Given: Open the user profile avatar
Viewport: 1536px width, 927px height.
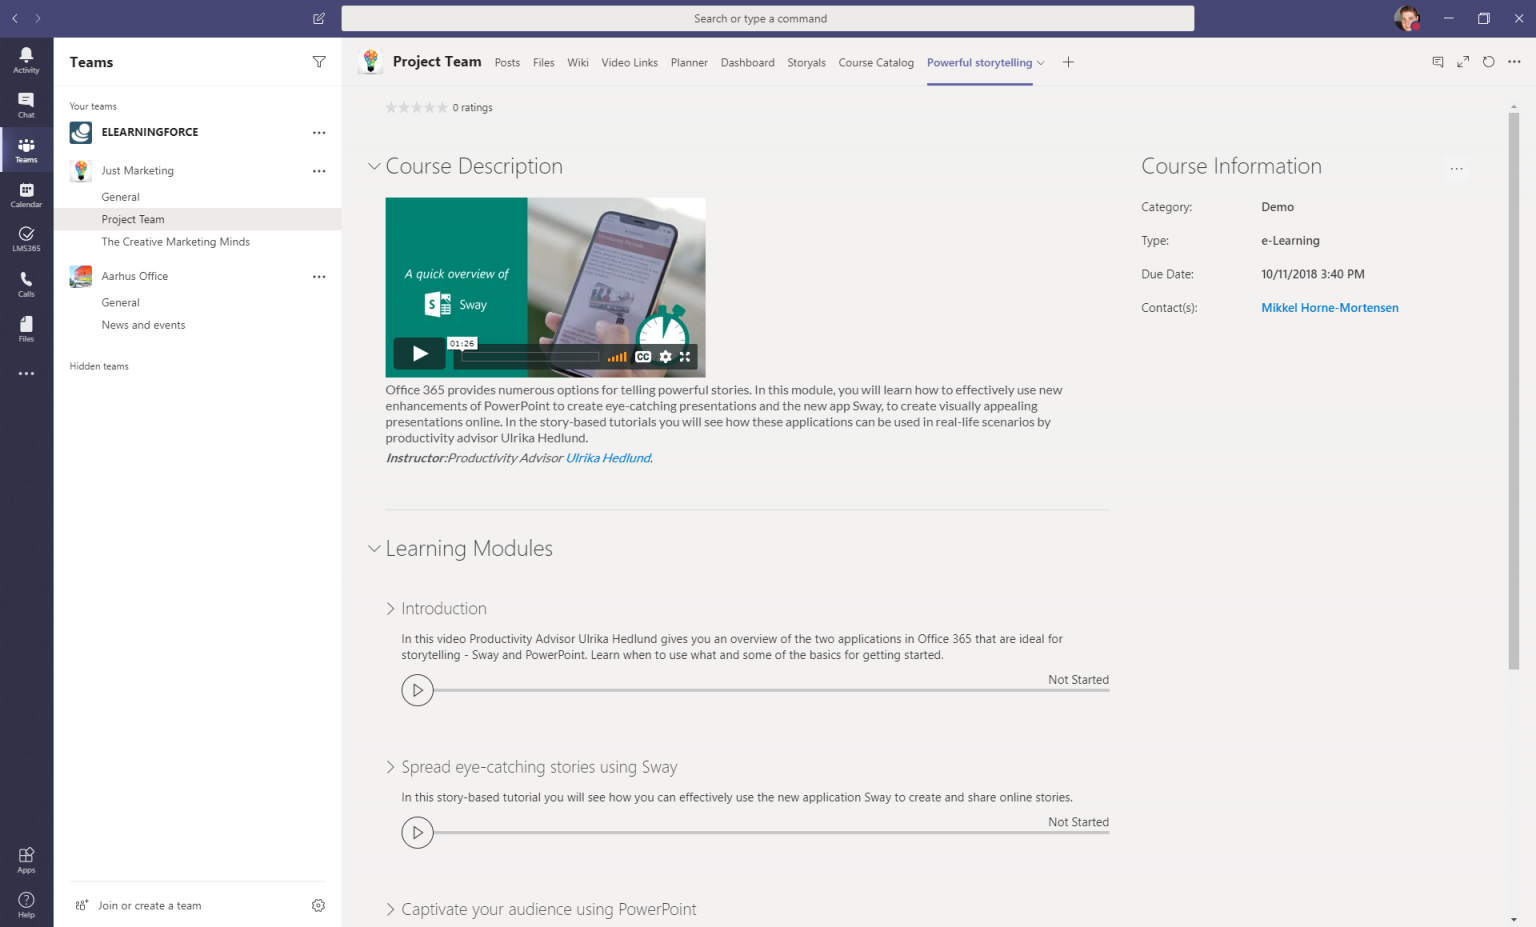Looking at the screenshot, I should (1407, 18).
